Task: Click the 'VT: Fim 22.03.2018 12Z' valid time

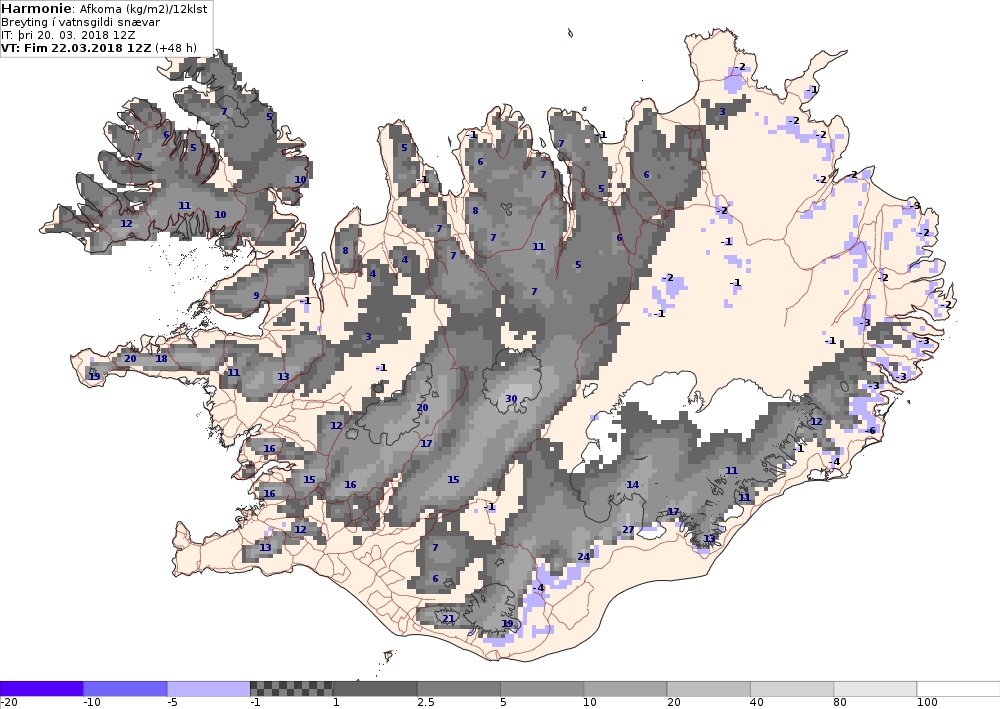Action: point(77,48)
